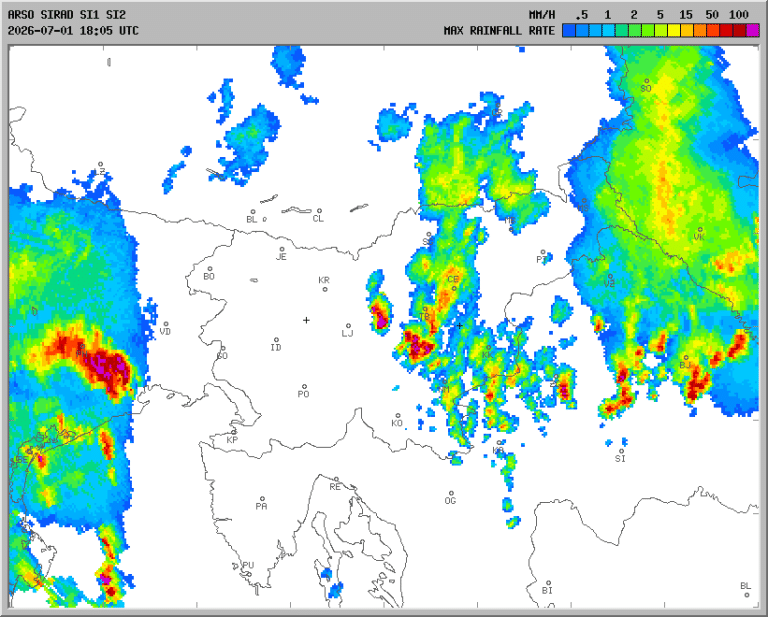Click the MAX RAINFALL RATE label

(499, 30)
